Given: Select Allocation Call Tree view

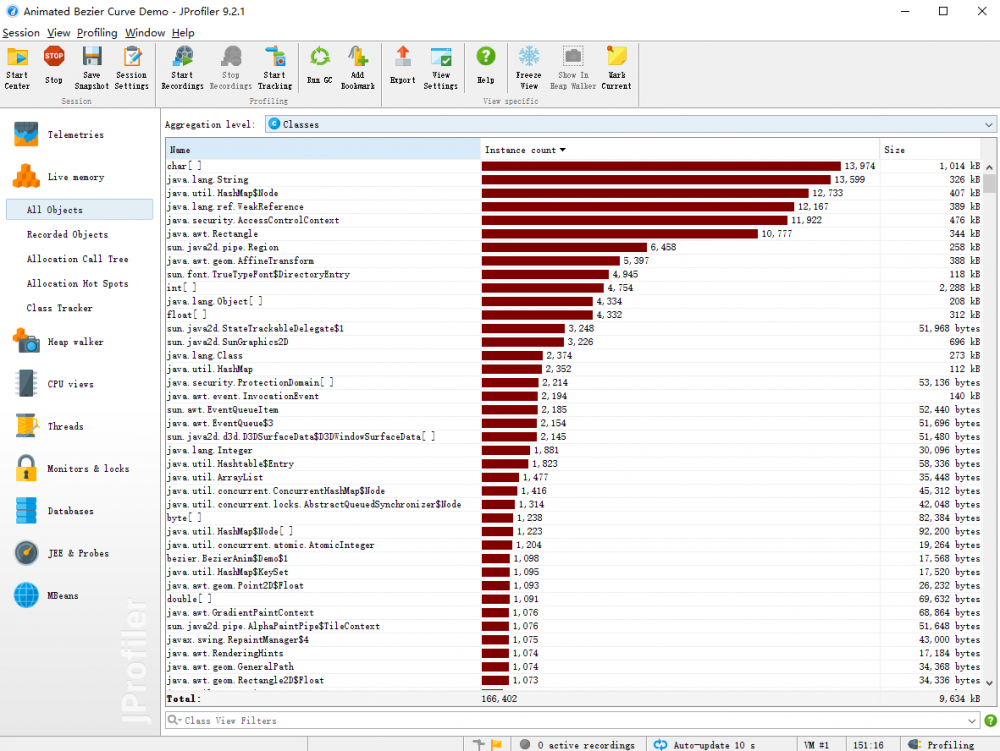Looking at the screenshot, I should click(x=77, y=259).
